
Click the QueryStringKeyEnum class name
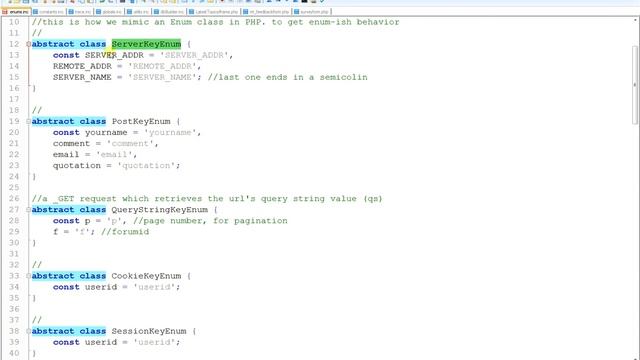[160, 210]
